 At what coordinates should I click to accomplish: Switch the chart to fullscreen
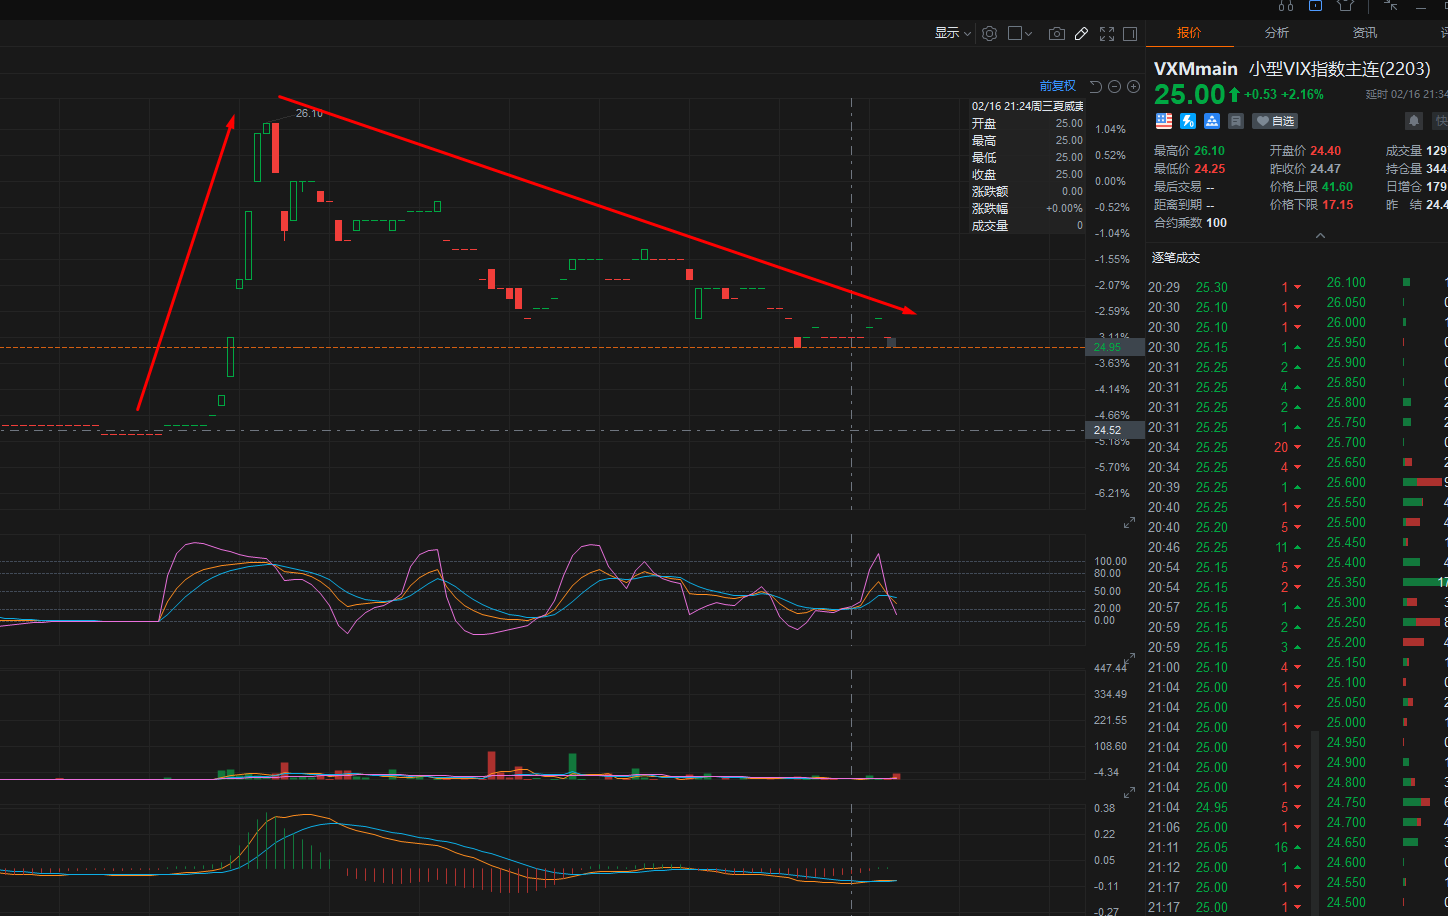point(1107,33)
